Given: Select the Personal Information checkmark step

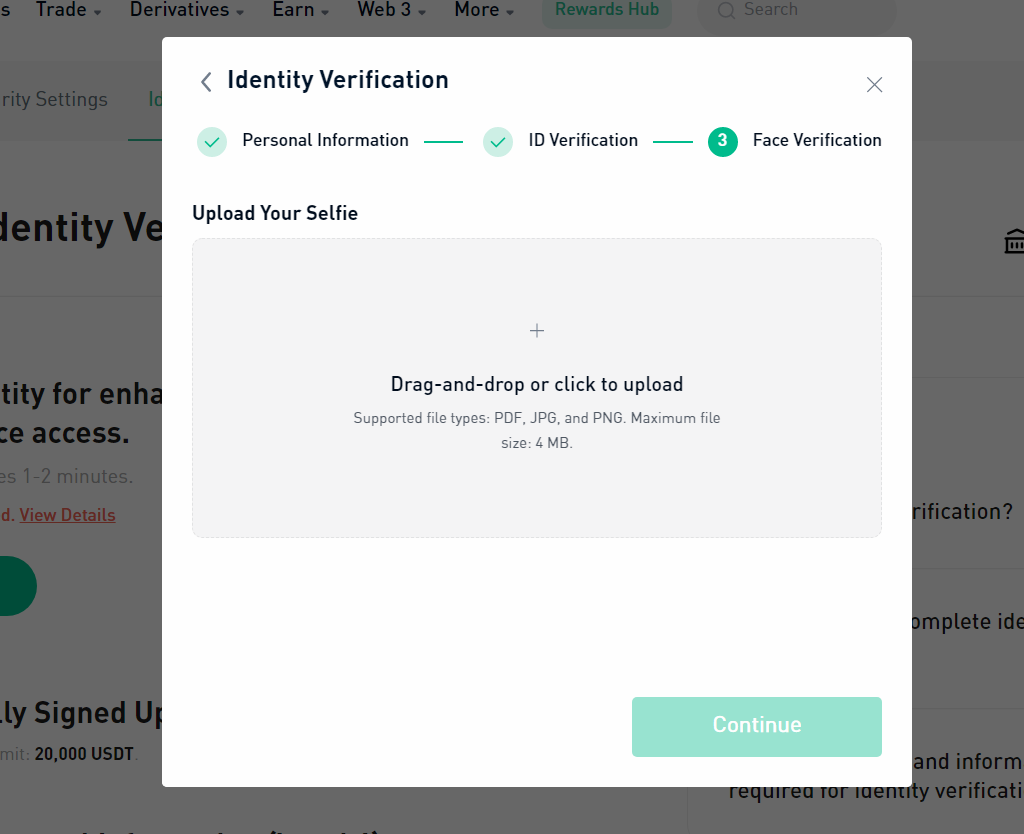Looking at the screenshot, I should tap(212, 142).
